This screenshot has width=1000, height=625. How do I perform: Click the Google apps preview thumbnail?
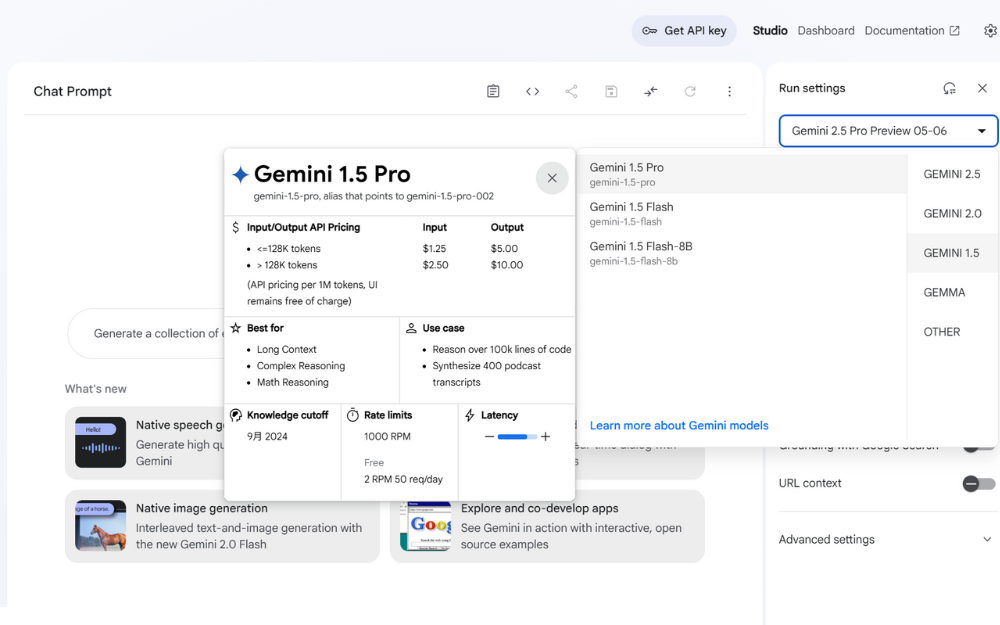point(425,526)
